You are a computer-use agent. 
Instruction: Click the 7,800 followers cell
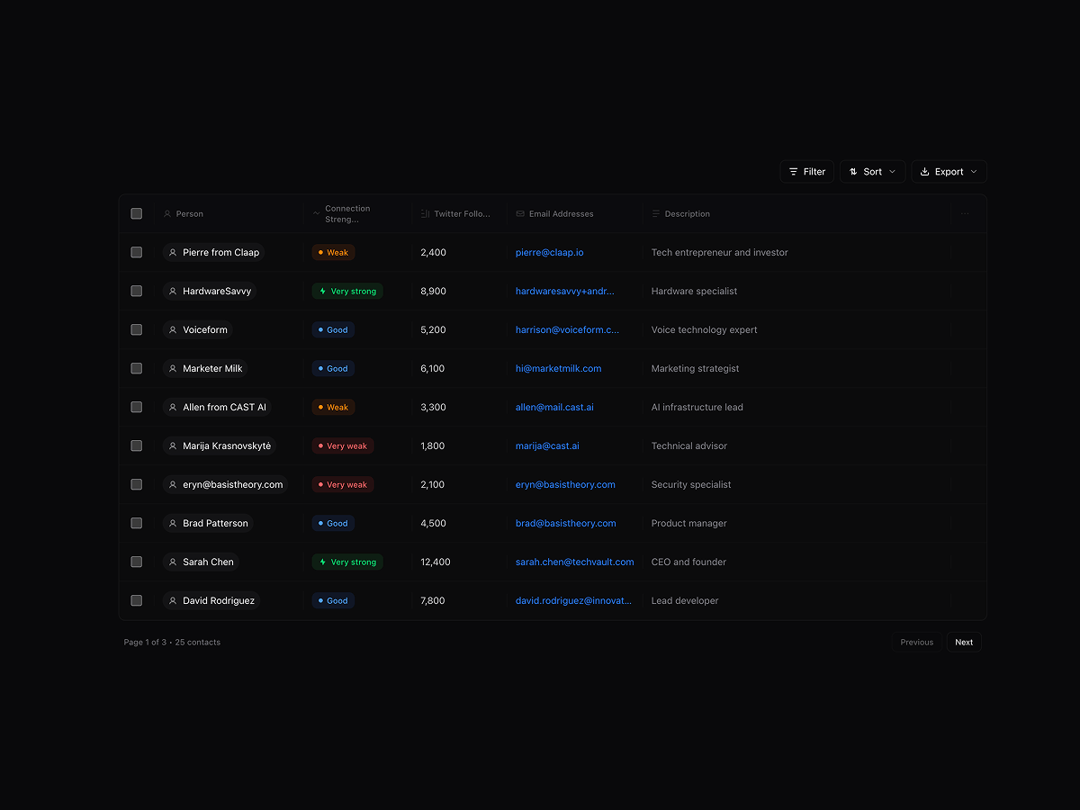433,601
